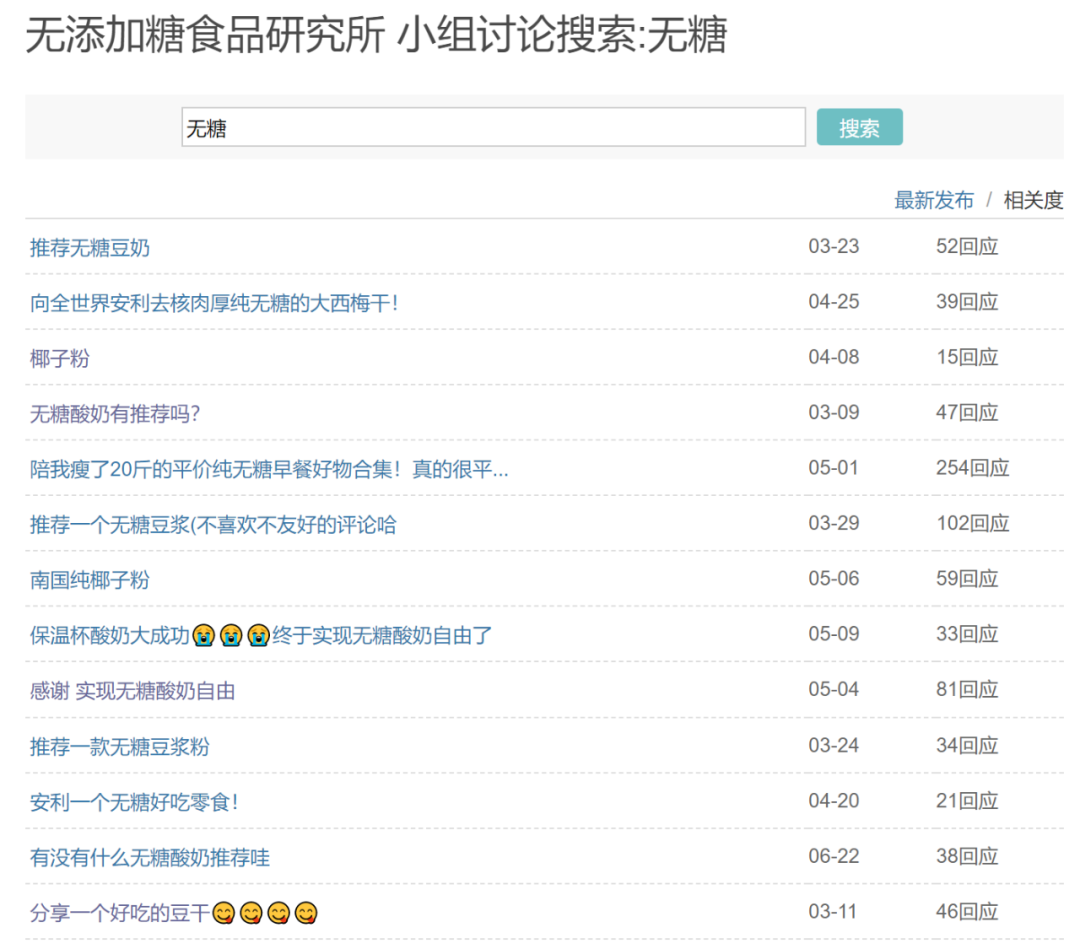The image size is (1080, 949).
Task: Sort results by 相关度
Action: [1033, 200]
